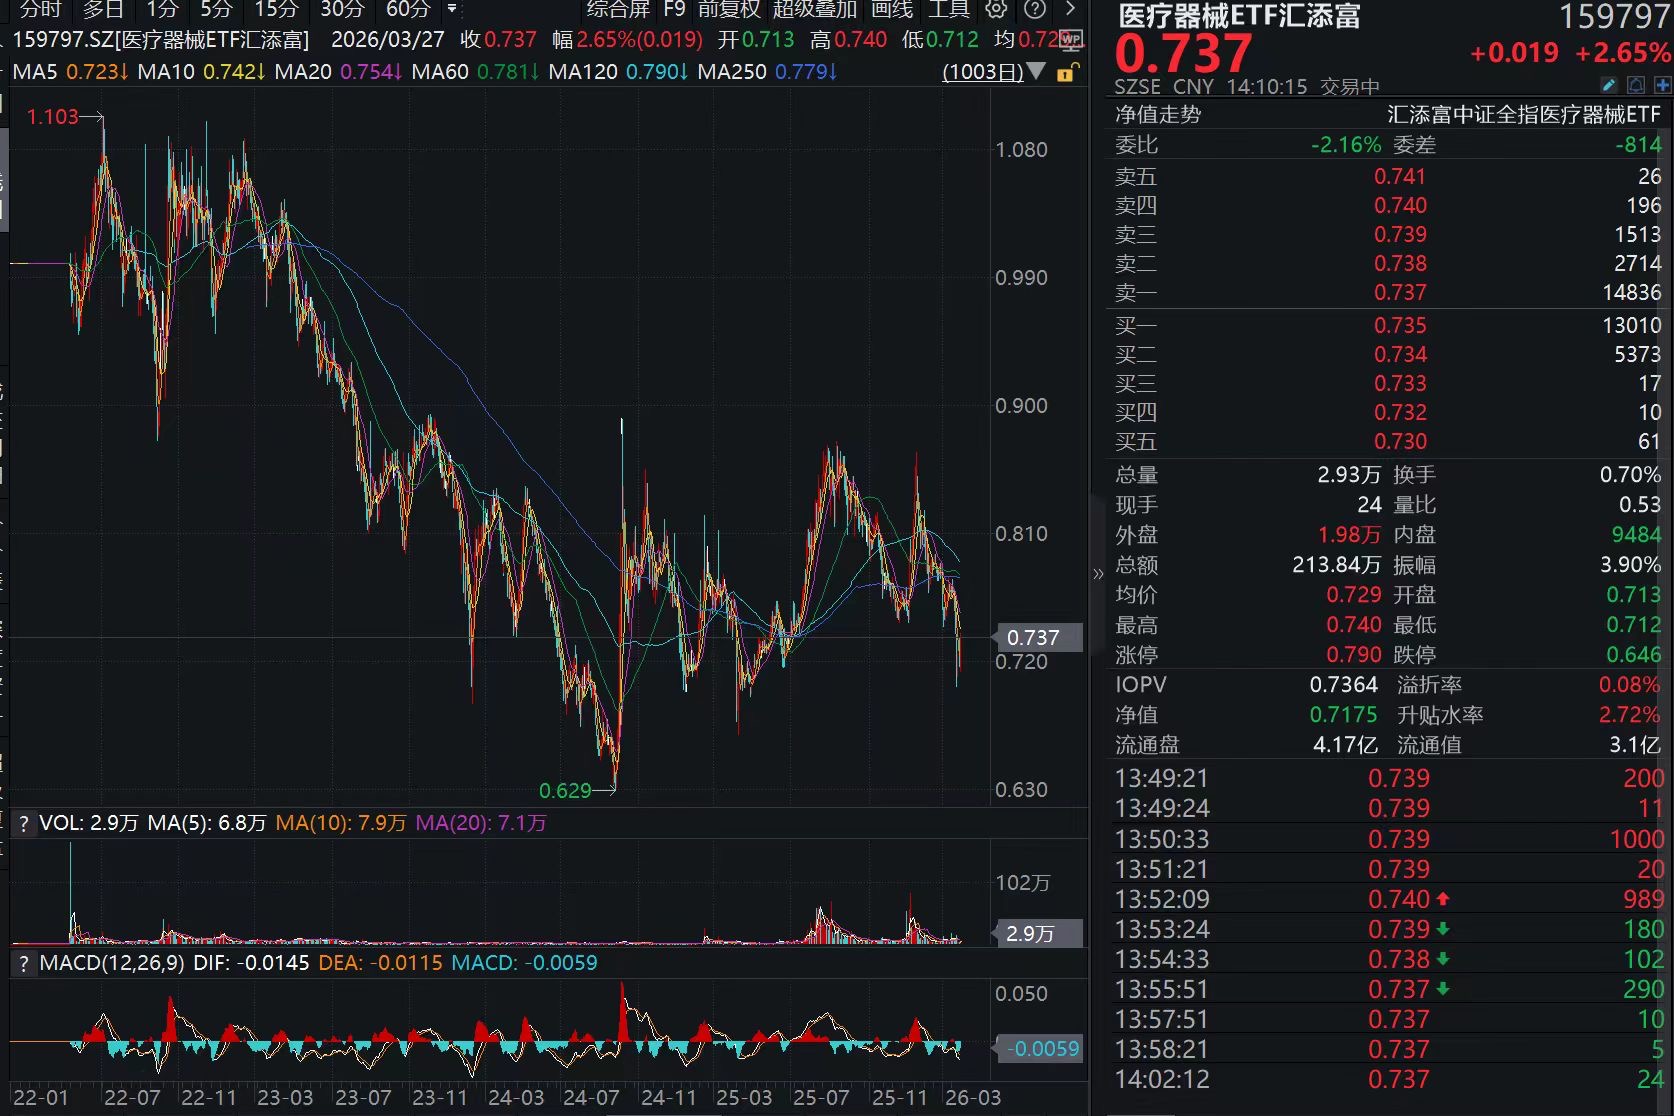Click the blue plus icon to add stock
The width and height of the screenshot is (1674, 1116).
pyautogui.click(x=1662, y=86)
